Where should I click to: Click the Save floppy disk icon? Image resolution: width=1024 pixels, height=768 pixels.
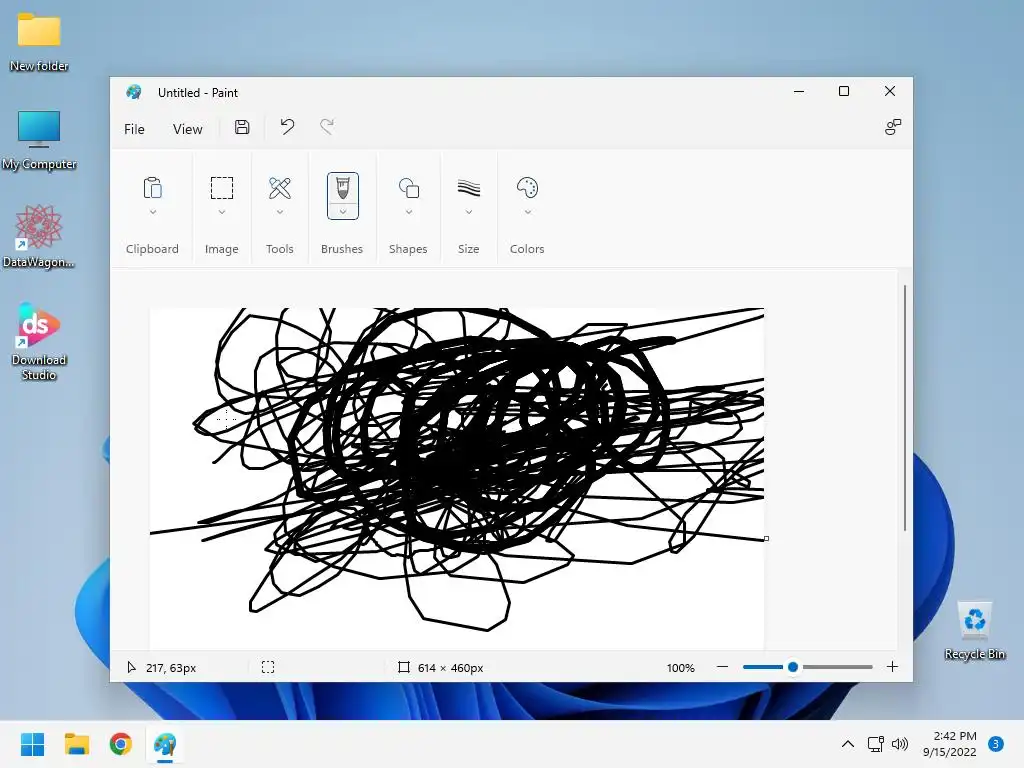[242, 127]
